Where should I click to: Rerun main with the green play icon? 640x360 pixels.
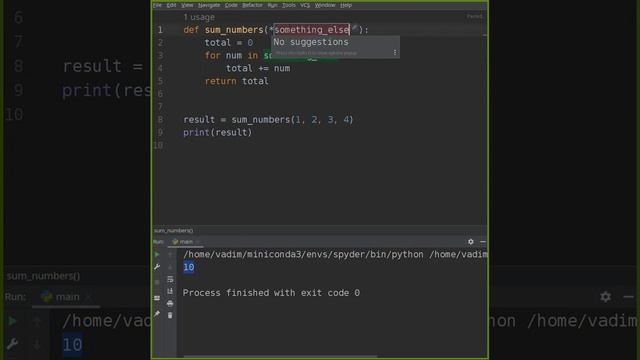(157, 255)
